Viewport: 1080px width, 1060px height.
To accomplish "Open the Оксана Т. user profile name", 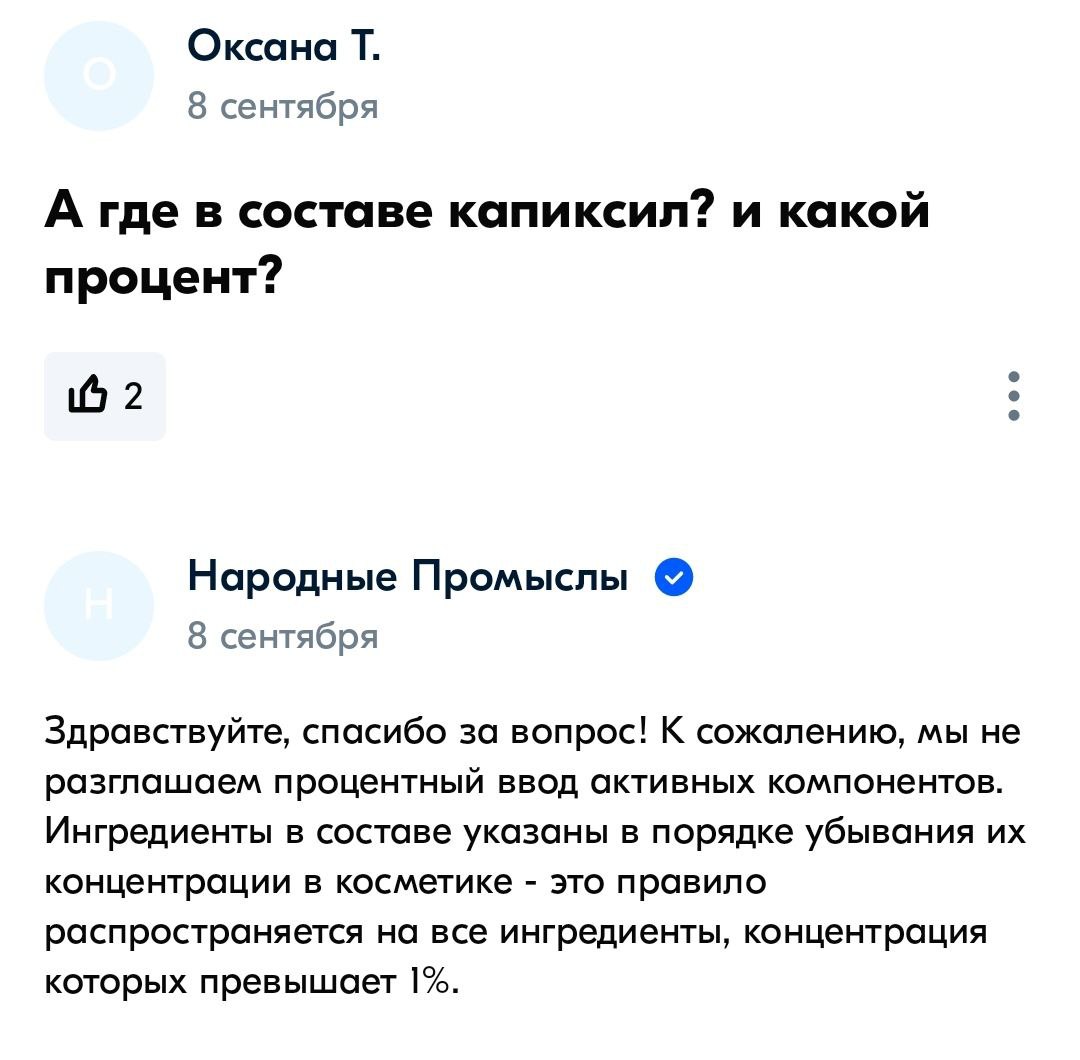I will (x=283, y=48).
